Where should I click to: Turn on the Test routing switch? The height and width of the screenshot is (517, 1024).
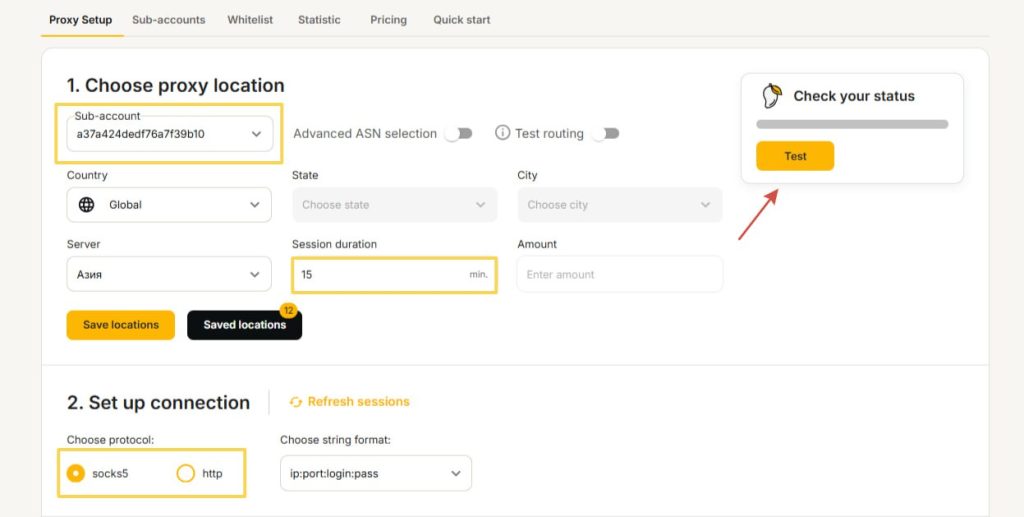click(604, 133)
